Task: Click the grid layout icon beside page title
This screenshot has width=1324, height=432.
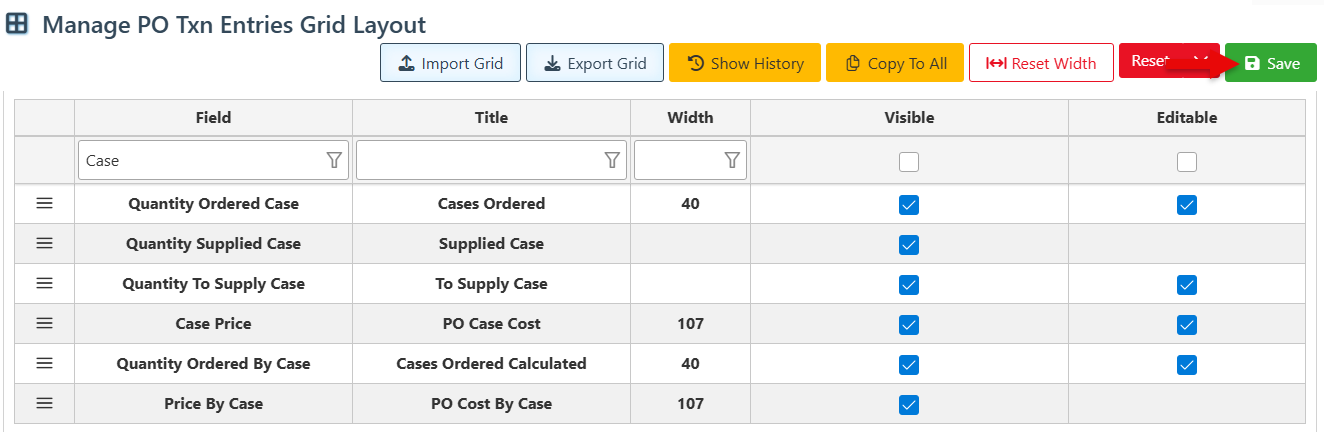Action: (17, 24)
